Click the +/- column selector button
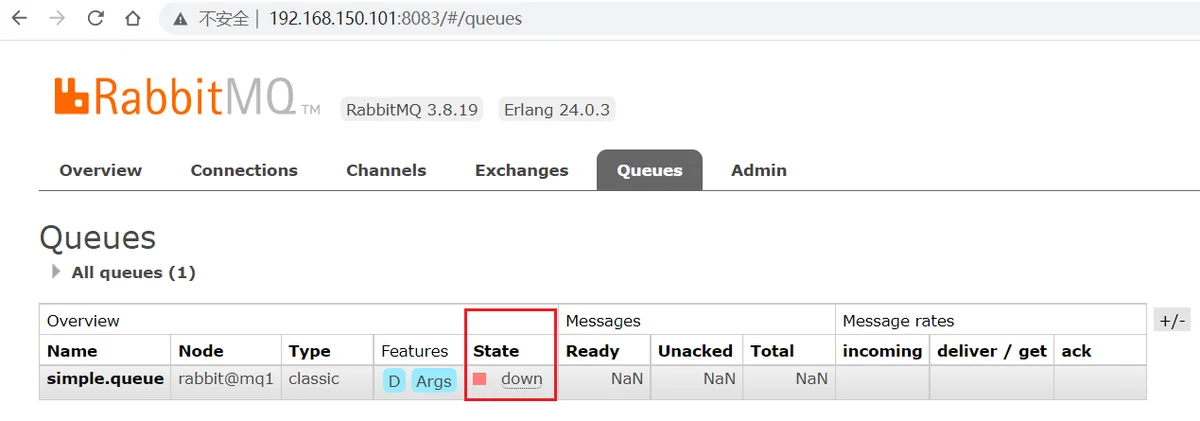This screenshot has height=421, width=1200. click(x=1171, y=321)
